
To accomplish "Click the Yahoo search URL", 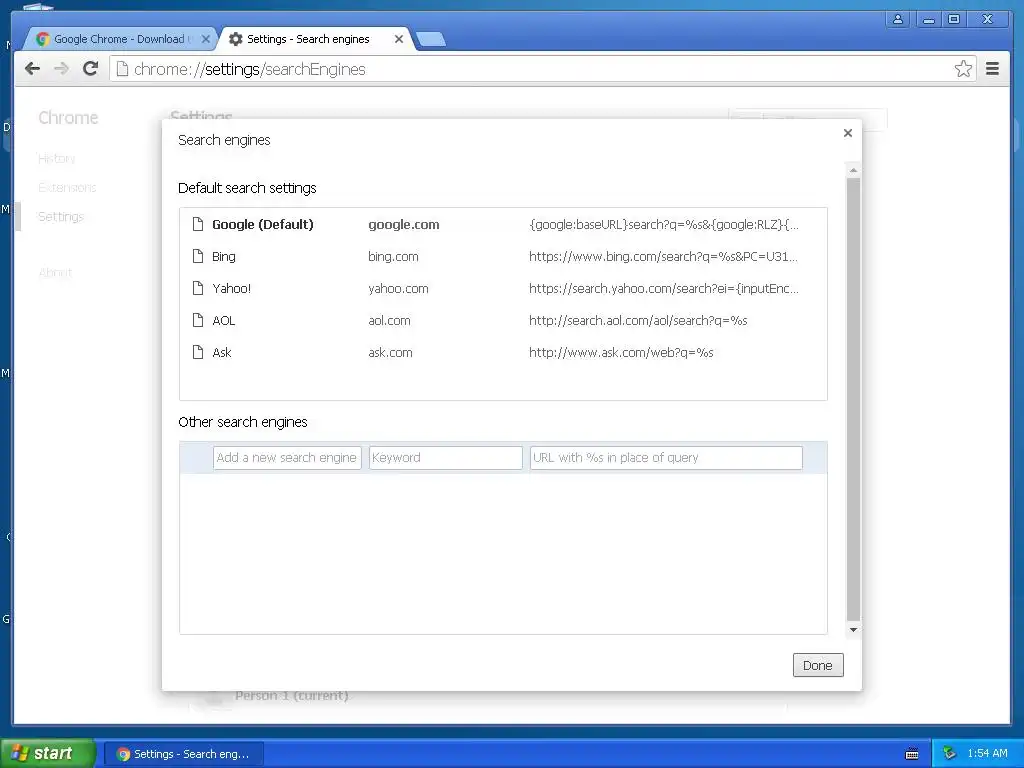I will point(664,289).
